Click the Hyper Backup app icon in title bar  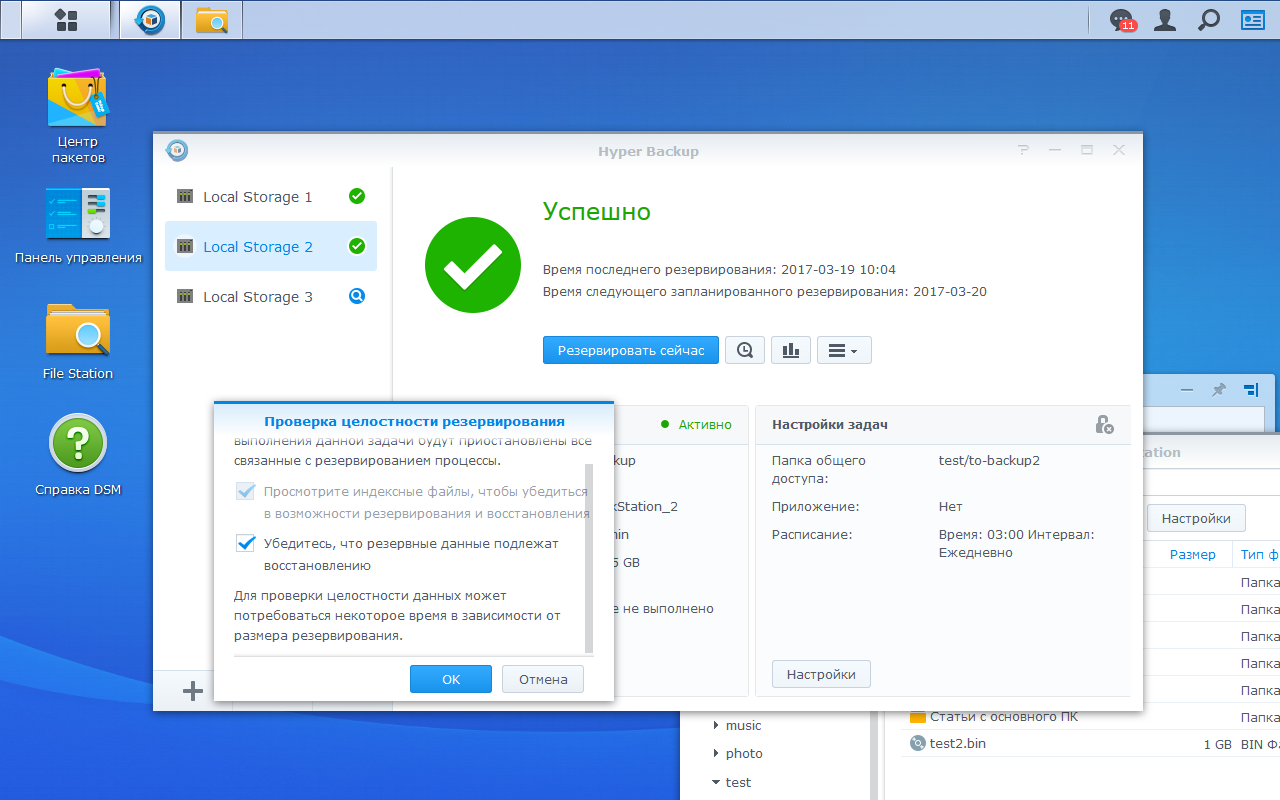click(x=177, y=150)
